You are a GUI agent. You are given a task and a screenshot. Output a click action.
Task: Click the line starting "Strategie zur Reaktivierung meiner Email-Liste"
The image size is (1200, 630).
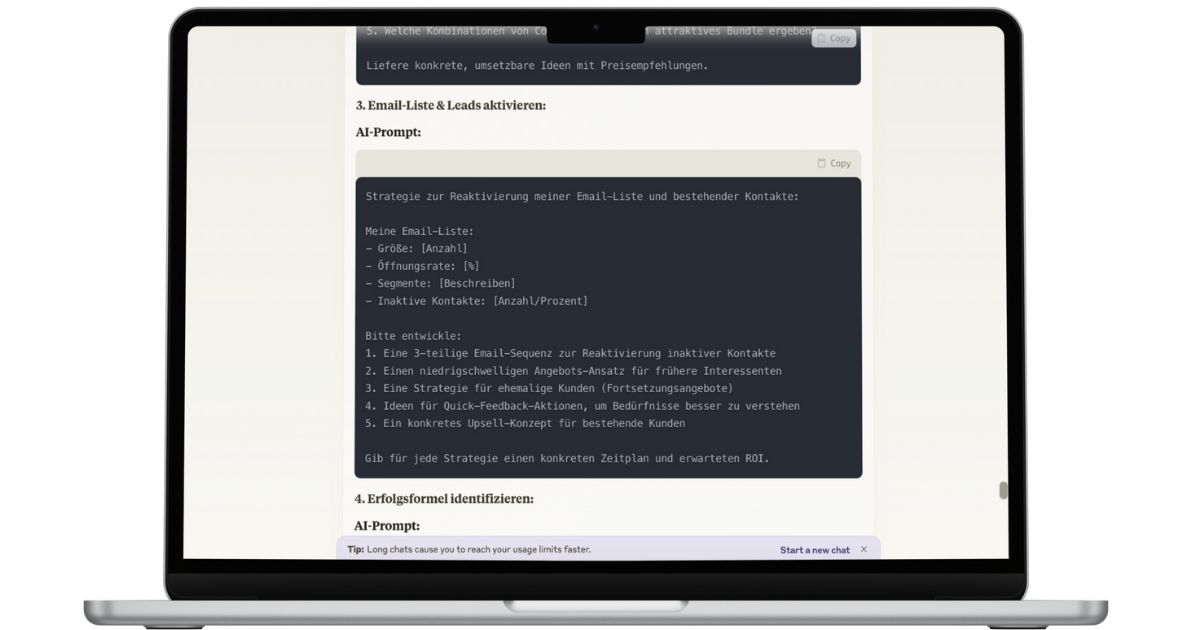coord(582,196)
